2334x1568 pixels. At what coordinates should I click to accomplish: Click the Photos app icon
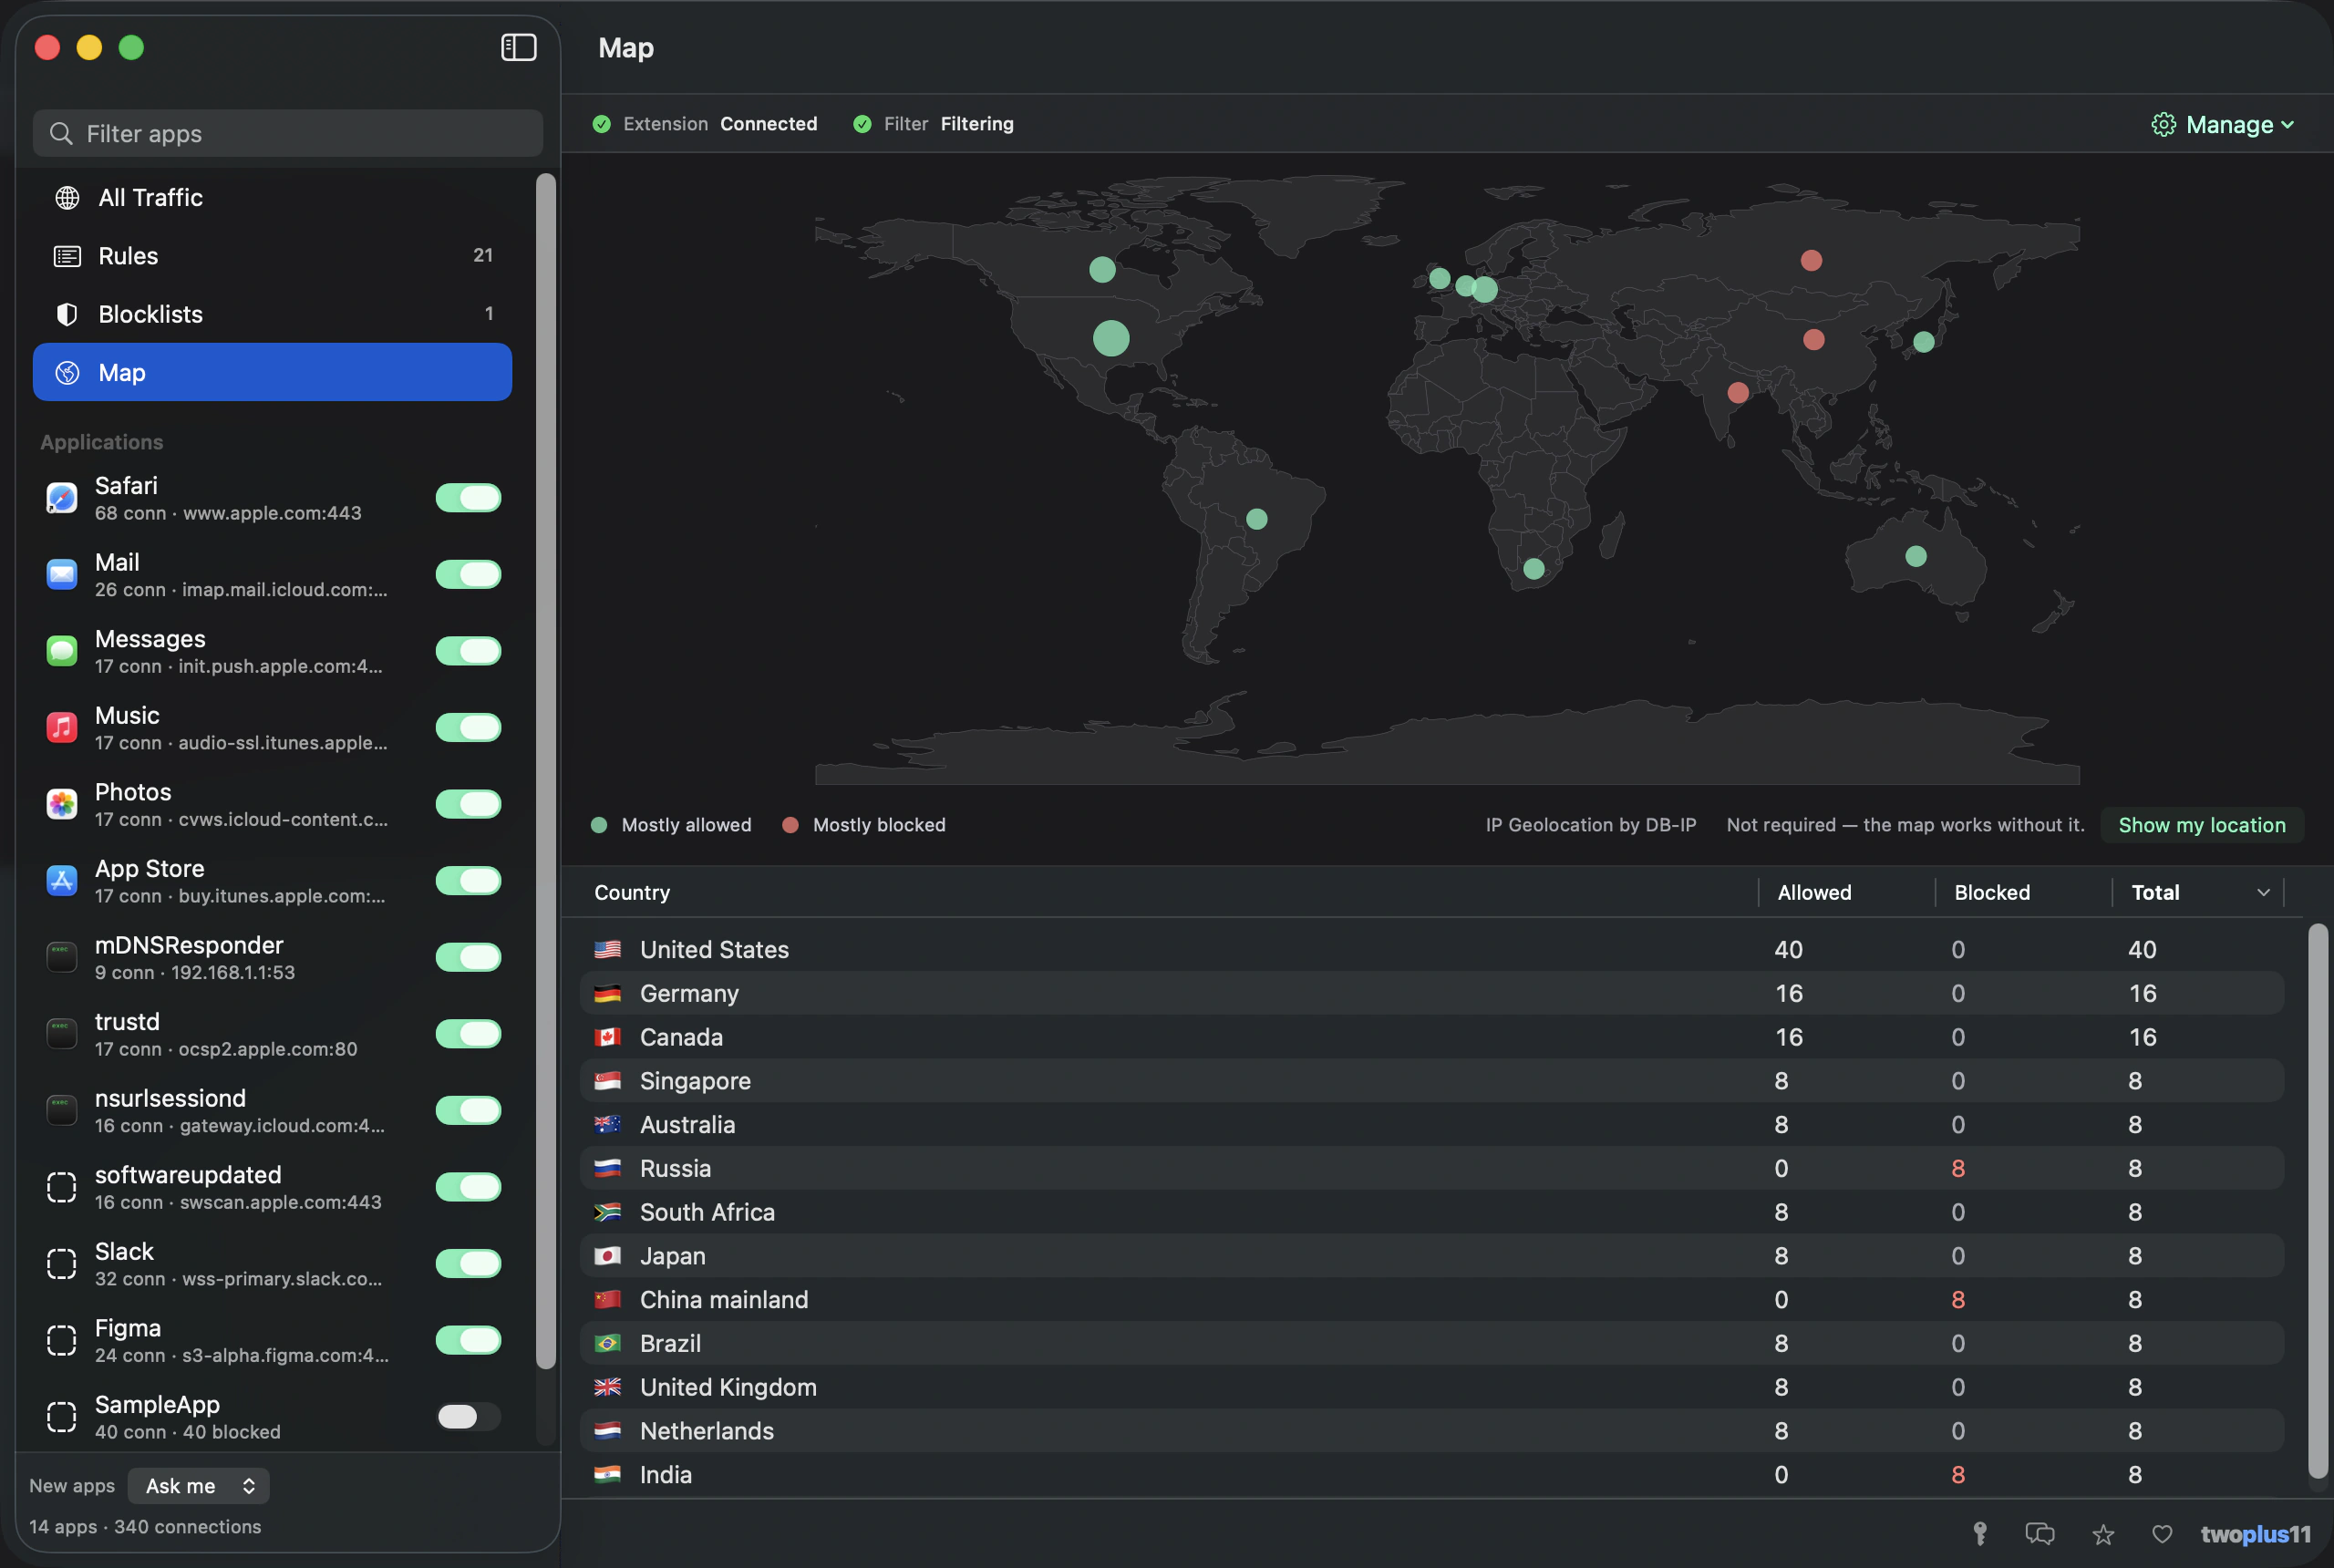click(62, 804)
